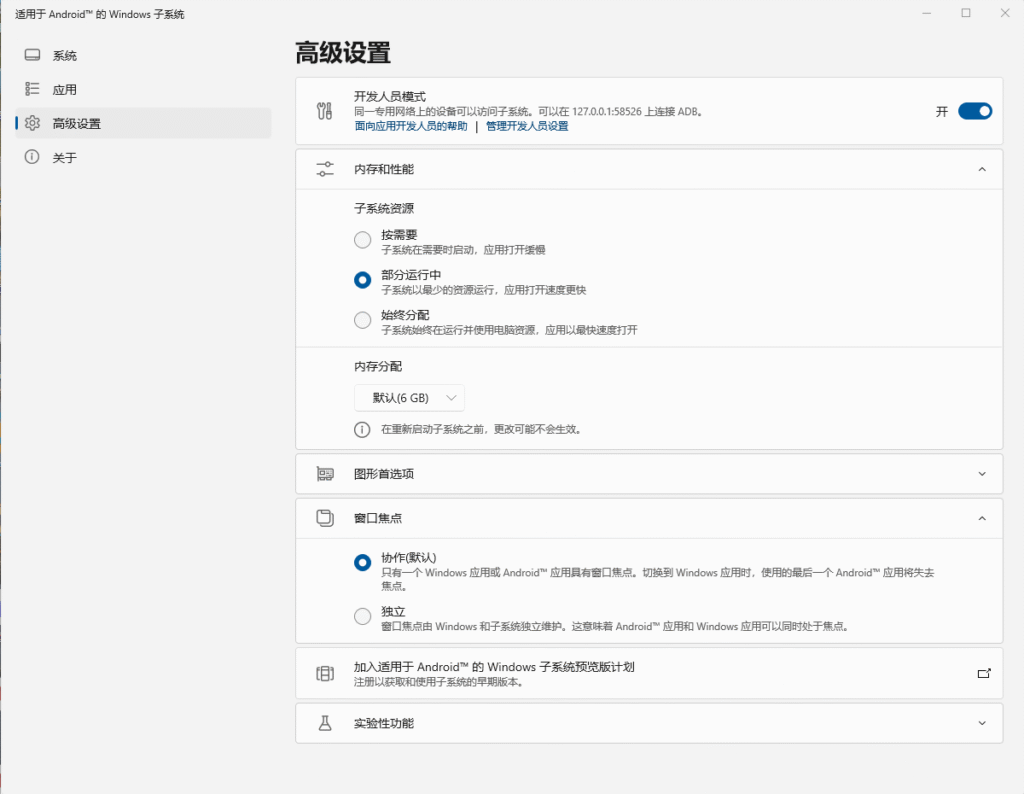Open the 内存分配 默认(6 GB) dropdown
1024x794 pixels.
pos(409,398)
